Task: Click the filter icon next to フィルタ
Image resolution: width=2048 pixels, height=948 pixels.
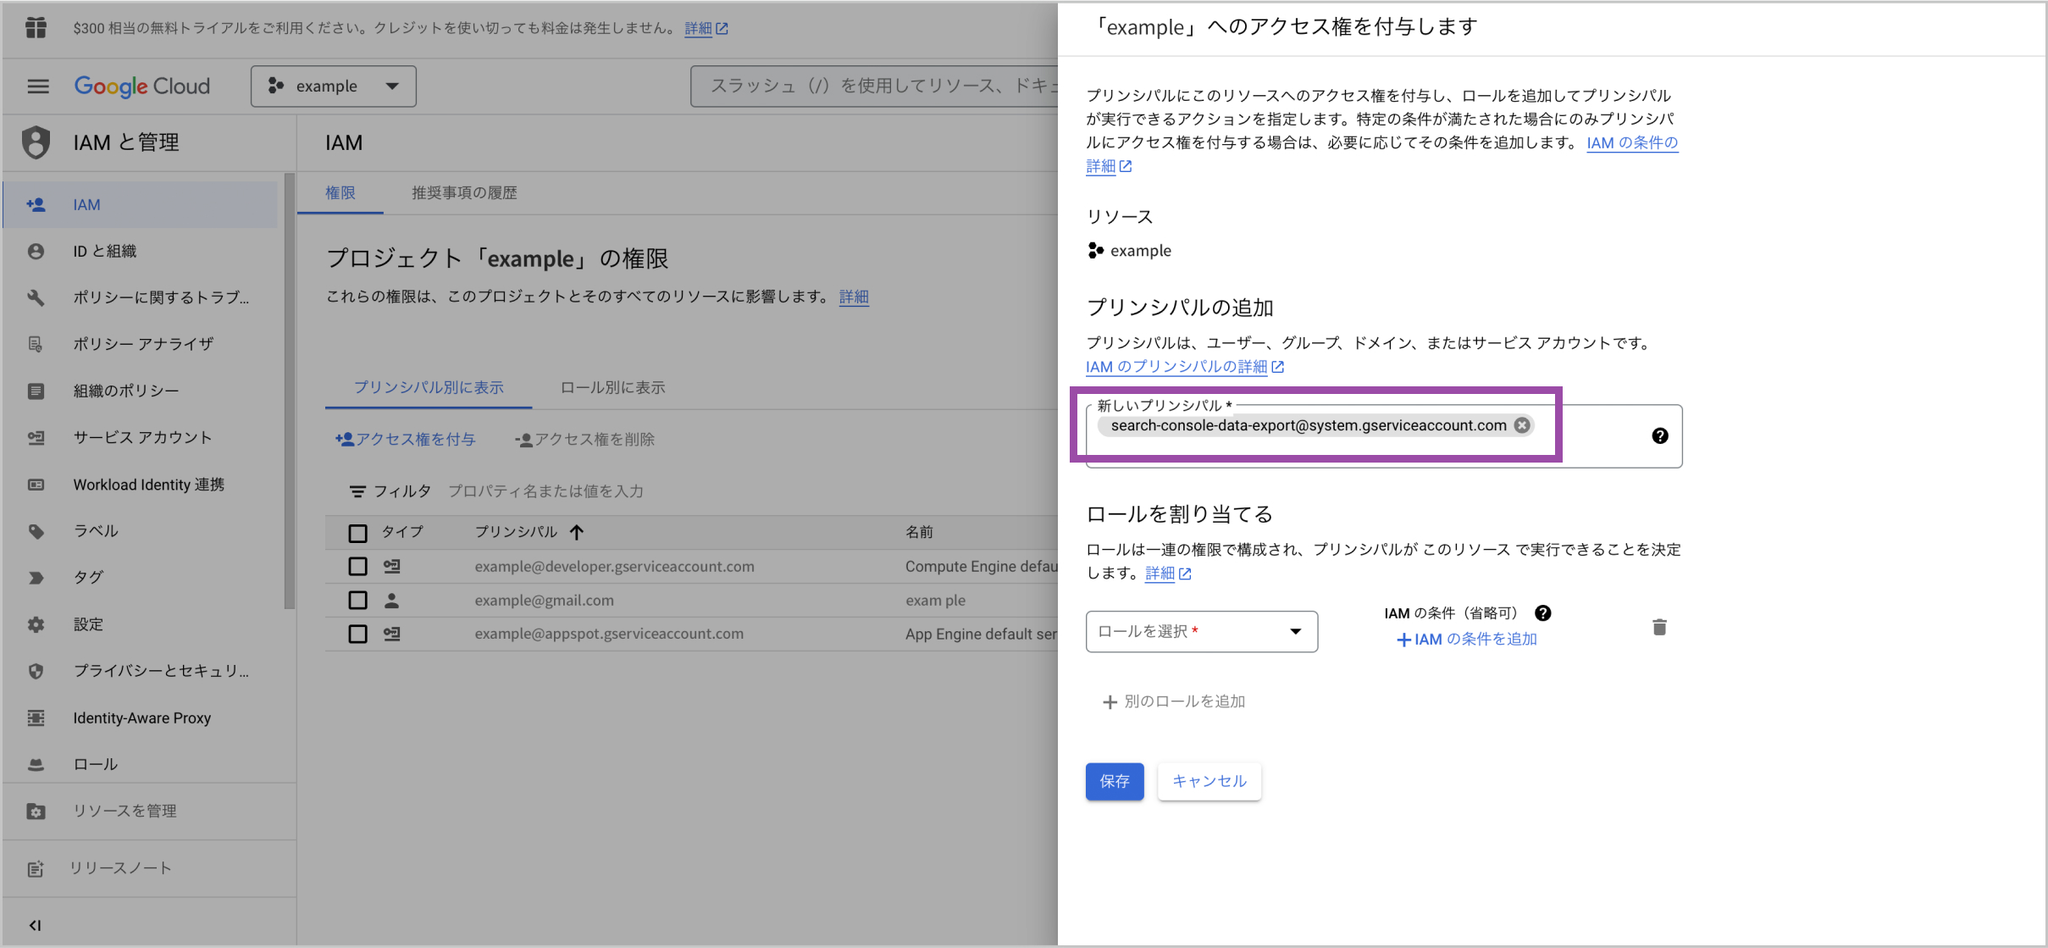Action: pyautogui.click(x=357, y=491)
